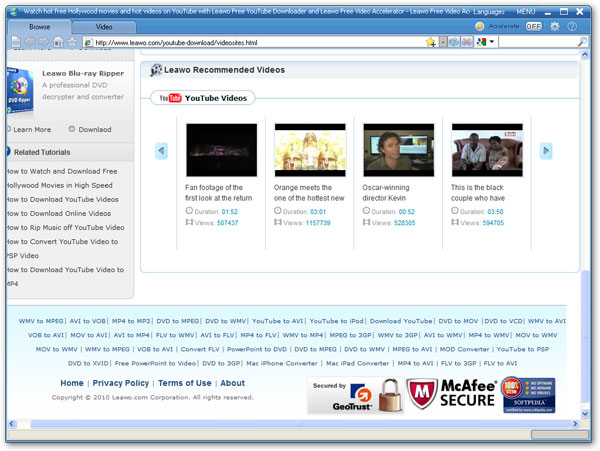This screenshot has height=451, width=600.
Task: Select the YouTube Videos tab
Action: [203, 98]
